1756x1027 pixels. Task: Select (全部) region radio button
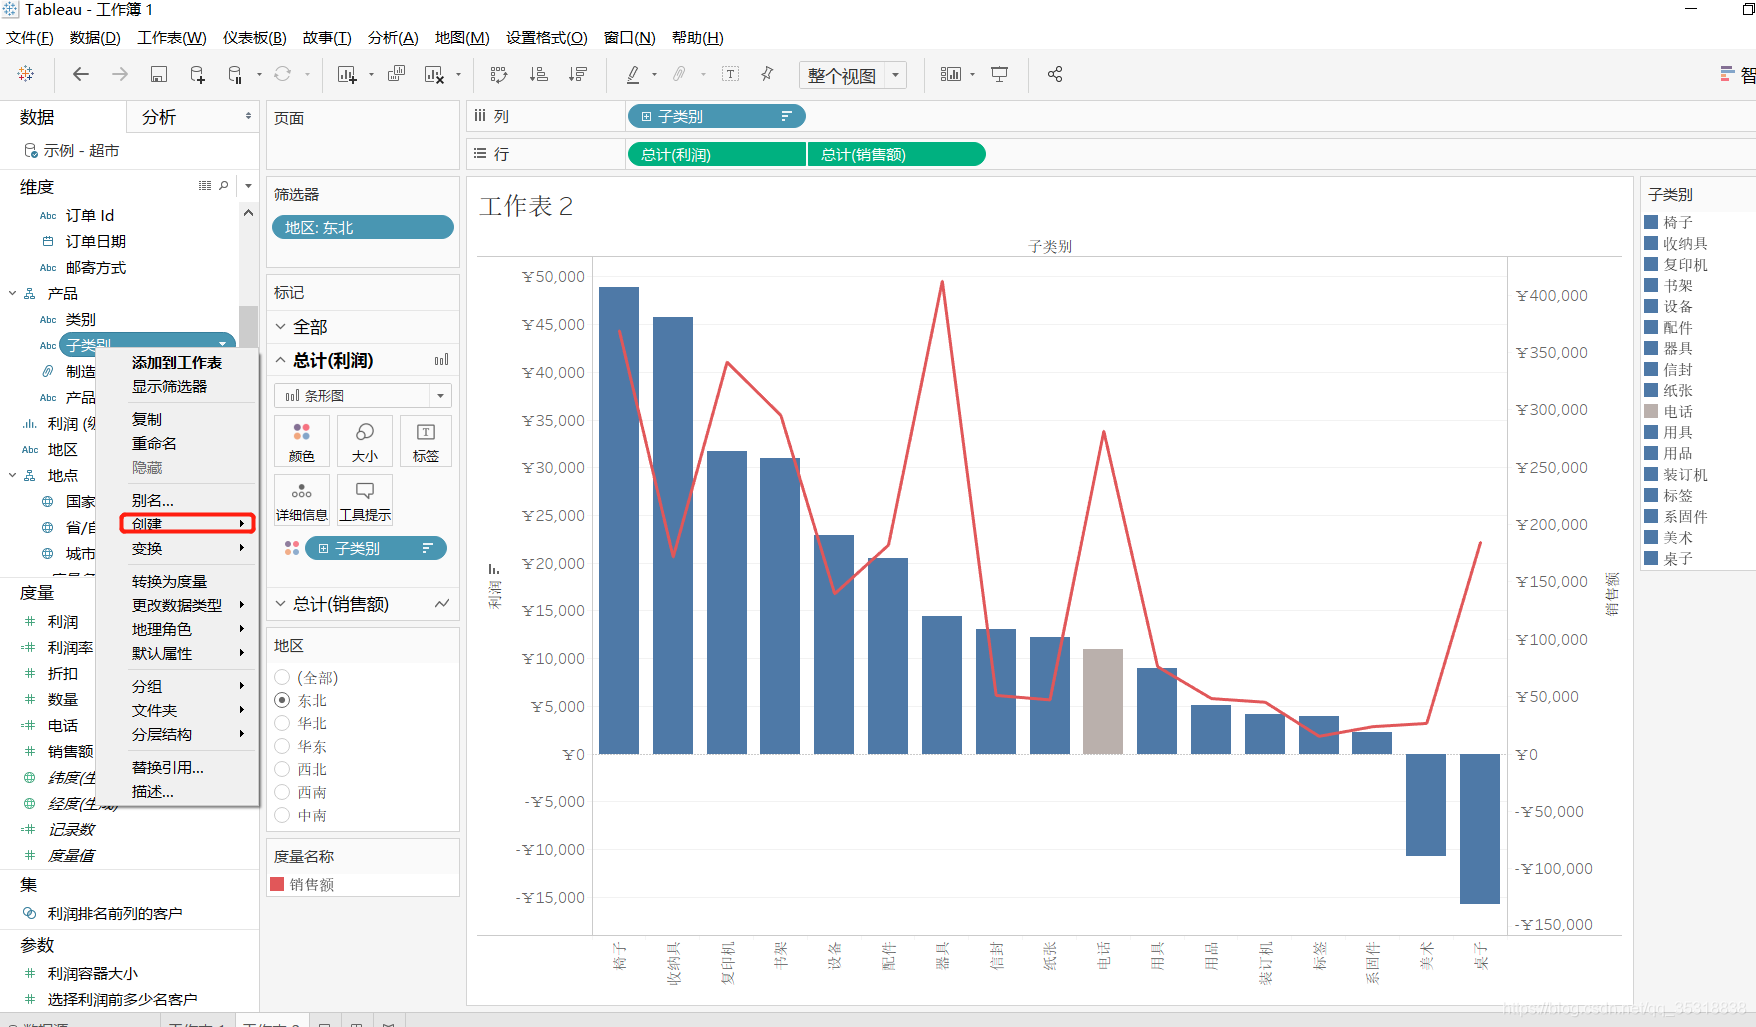click(x=282, y=678)
